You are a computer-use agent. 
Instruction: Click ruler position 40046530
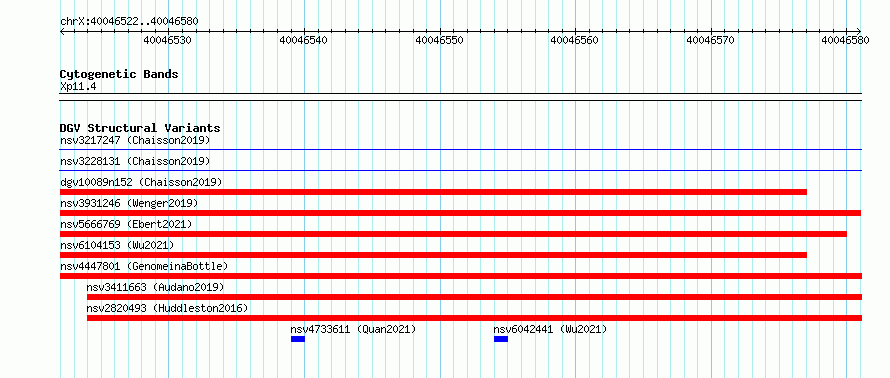pos(167,40)
